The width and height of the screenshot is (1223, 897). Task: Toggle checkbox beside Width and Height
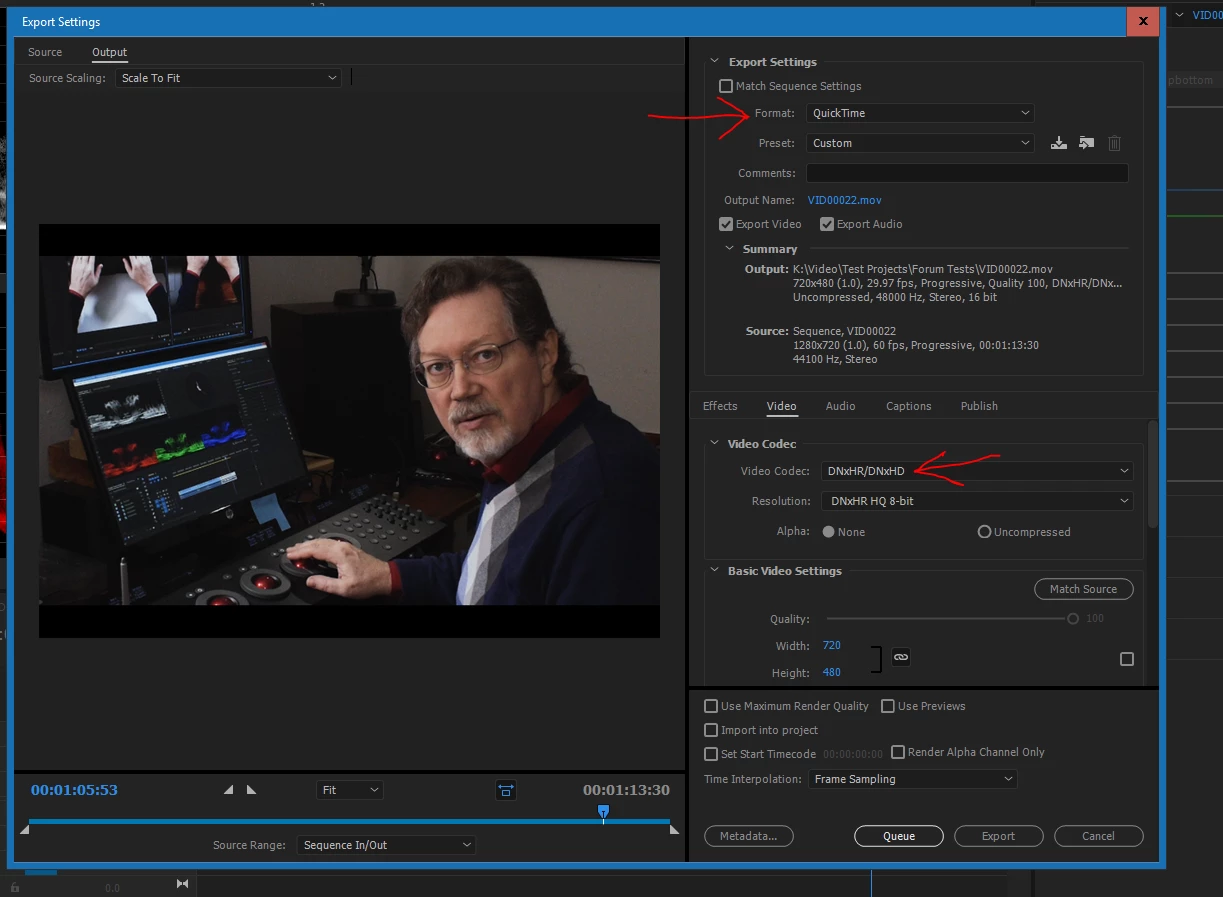click(1127, 659)
